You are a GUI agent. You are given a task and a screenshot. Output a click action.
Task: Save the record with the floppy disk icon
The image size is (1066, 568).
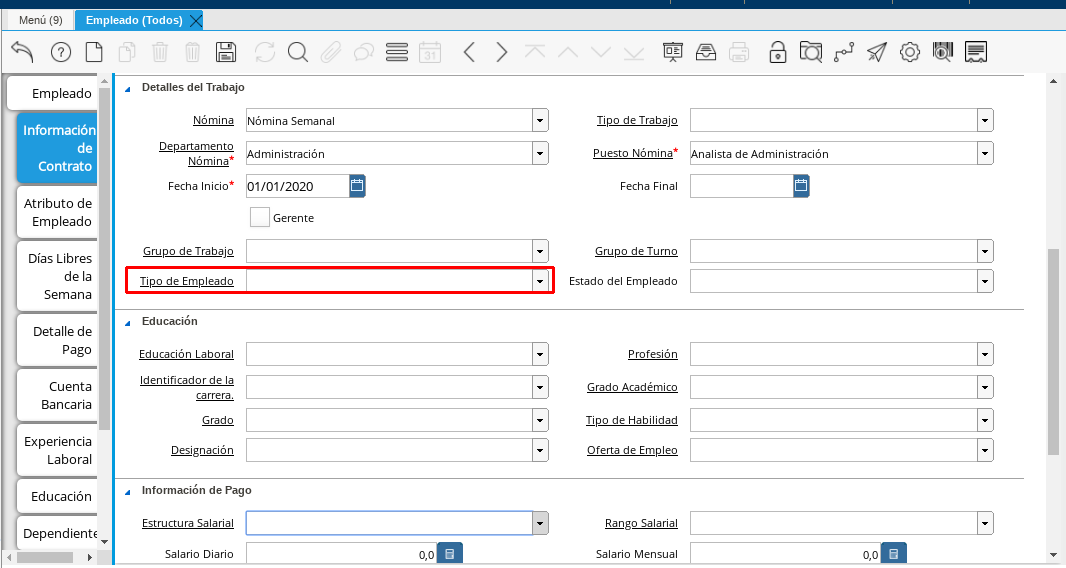226,52
